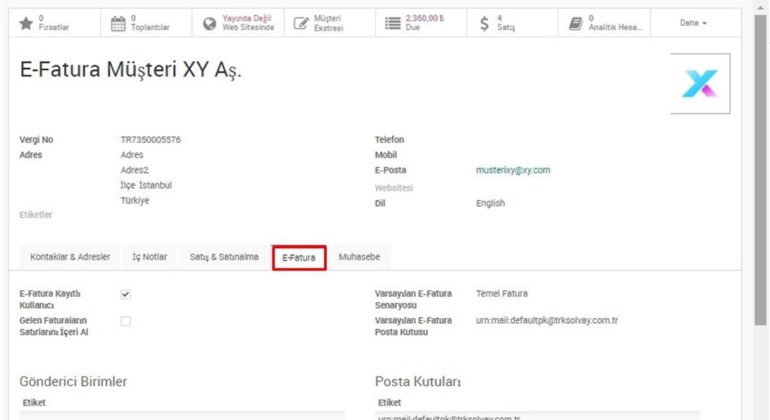Click the Türkiye country value
Viewport: 770px width, 420px height.
pos(135,200)
